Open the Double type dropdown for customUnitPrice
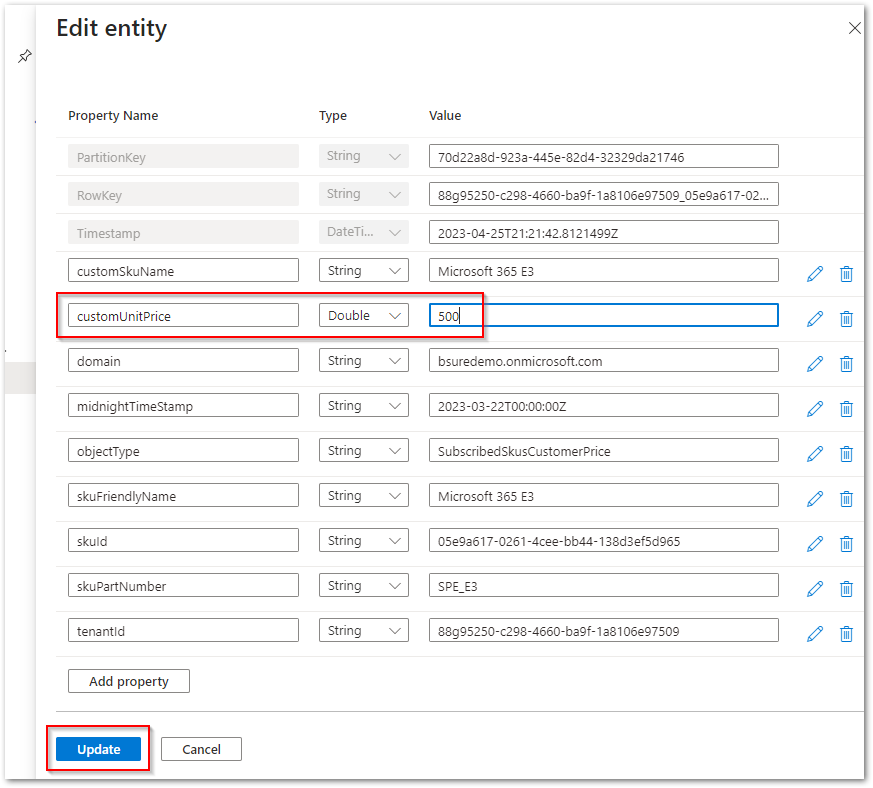Screen dimensions: 873x788 tap(364, 315)
